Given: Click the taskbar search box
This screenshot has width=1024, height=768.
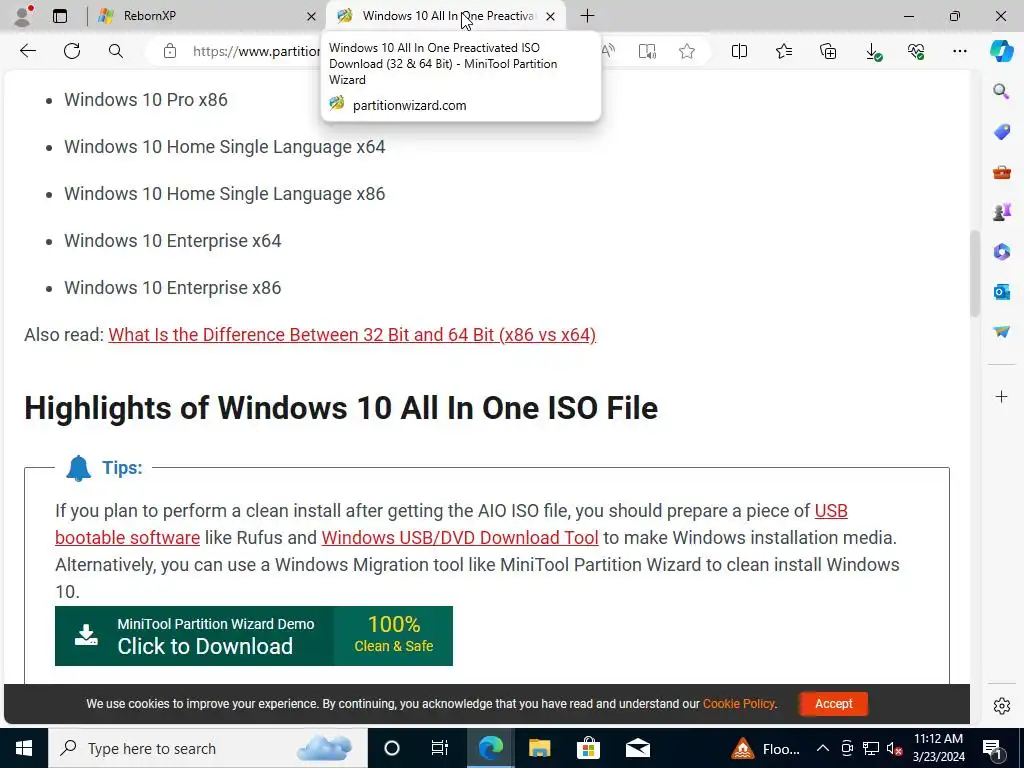Looking at the screenshot, I should click(x=208, y=748).
